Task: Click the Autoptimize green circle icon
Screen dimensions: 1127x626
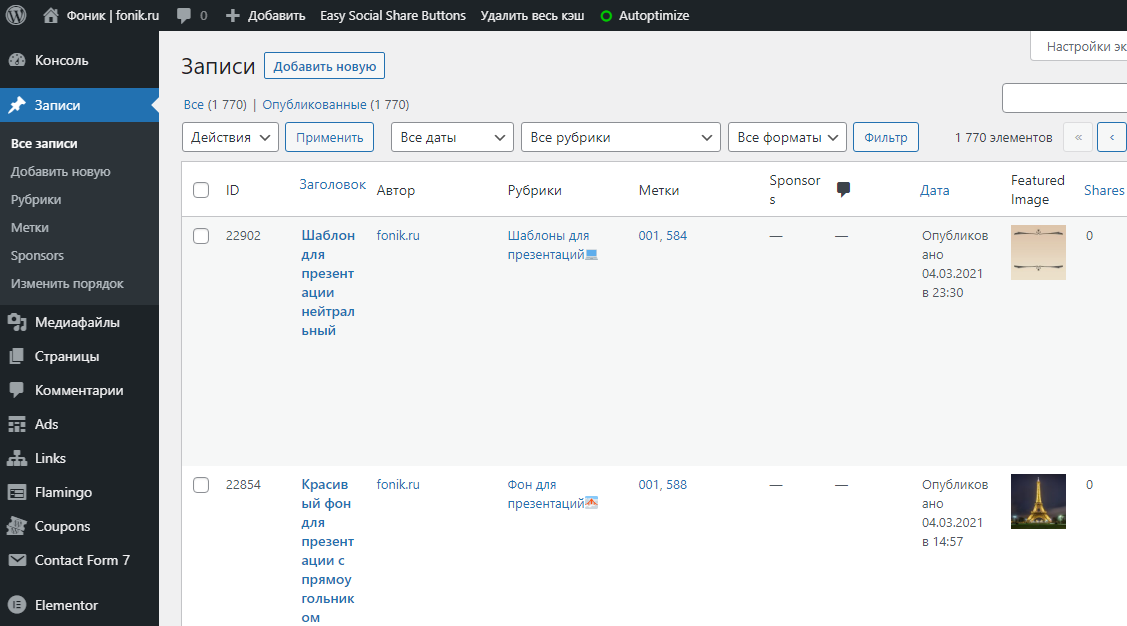Action: [606, 16]
